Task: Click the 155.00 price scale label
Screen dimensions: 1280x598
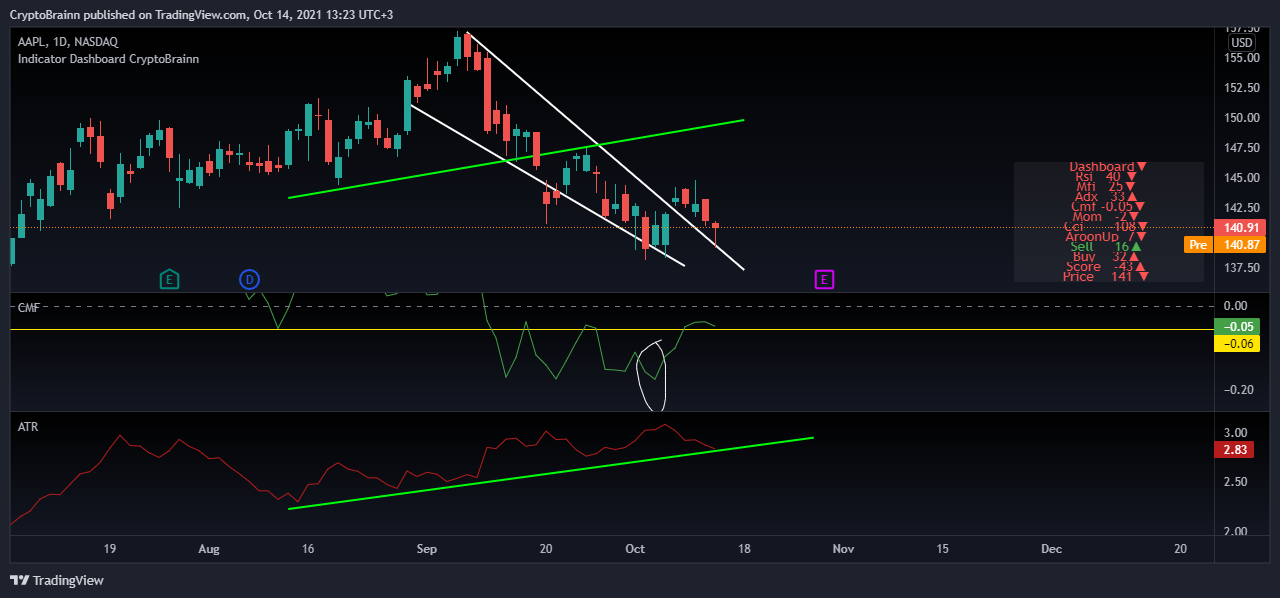Action: coord(1244,58)
